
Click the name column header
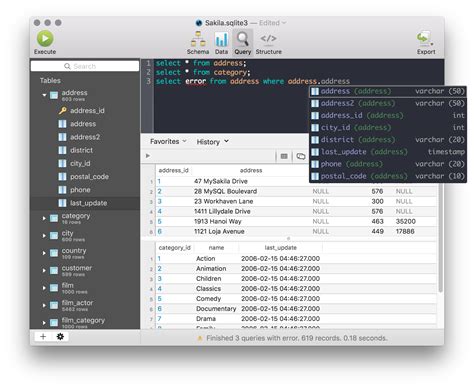tap(216, 248)
